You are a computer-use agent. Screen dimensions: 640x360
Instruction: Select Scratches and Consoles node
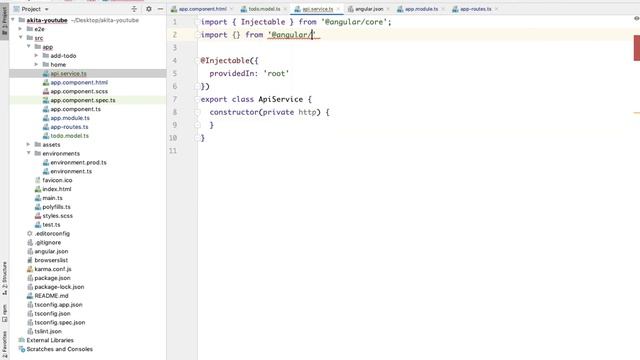click(x=60, y=349)
